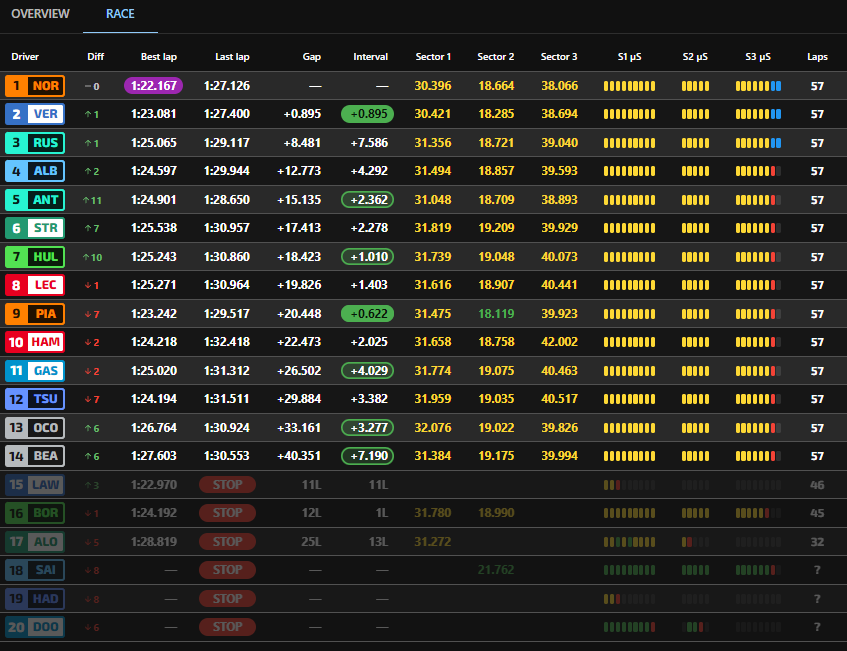This screenshot has width=847, height=651.
Task: Click the Interval column header
Action: click(x=371, y=57)
